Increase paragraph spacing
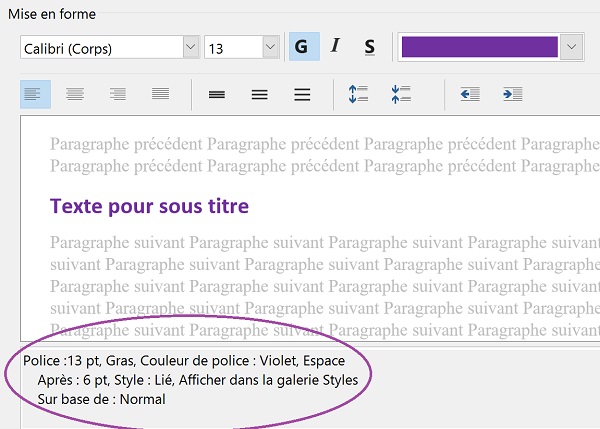This screenshot has height=429, width=600. point(359,94)
